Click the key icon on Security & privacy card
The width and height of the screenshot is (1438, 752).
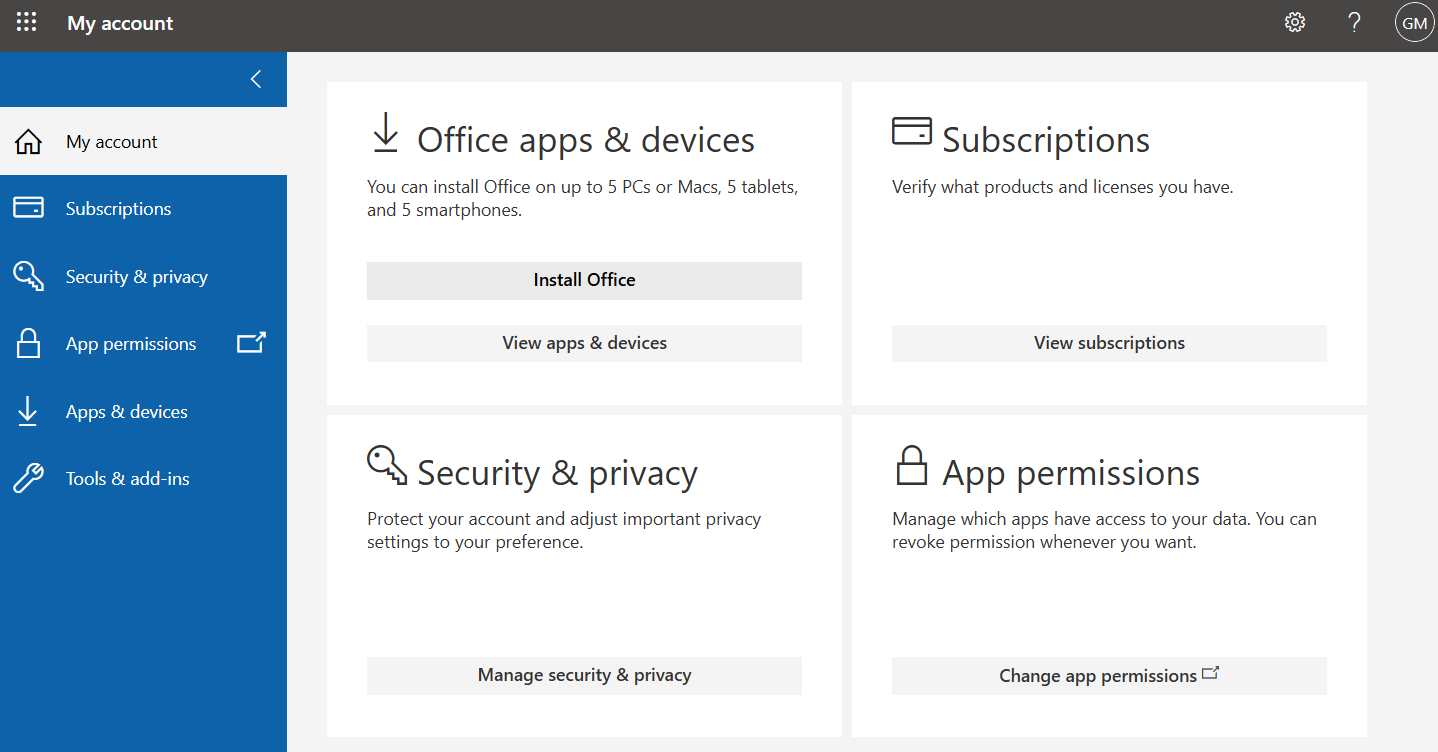click(387, 465)
